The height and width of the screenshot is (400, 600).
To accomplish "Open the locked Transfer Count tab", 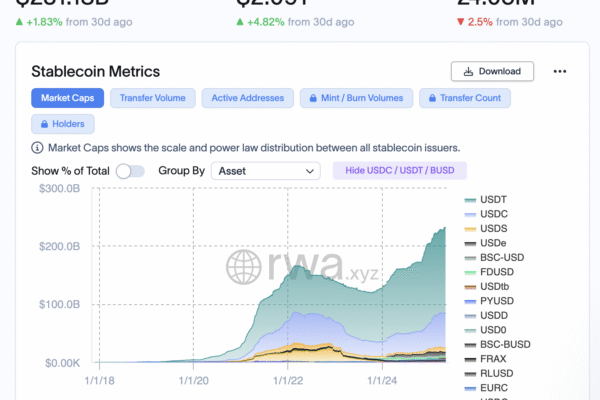I will point(465,98).
